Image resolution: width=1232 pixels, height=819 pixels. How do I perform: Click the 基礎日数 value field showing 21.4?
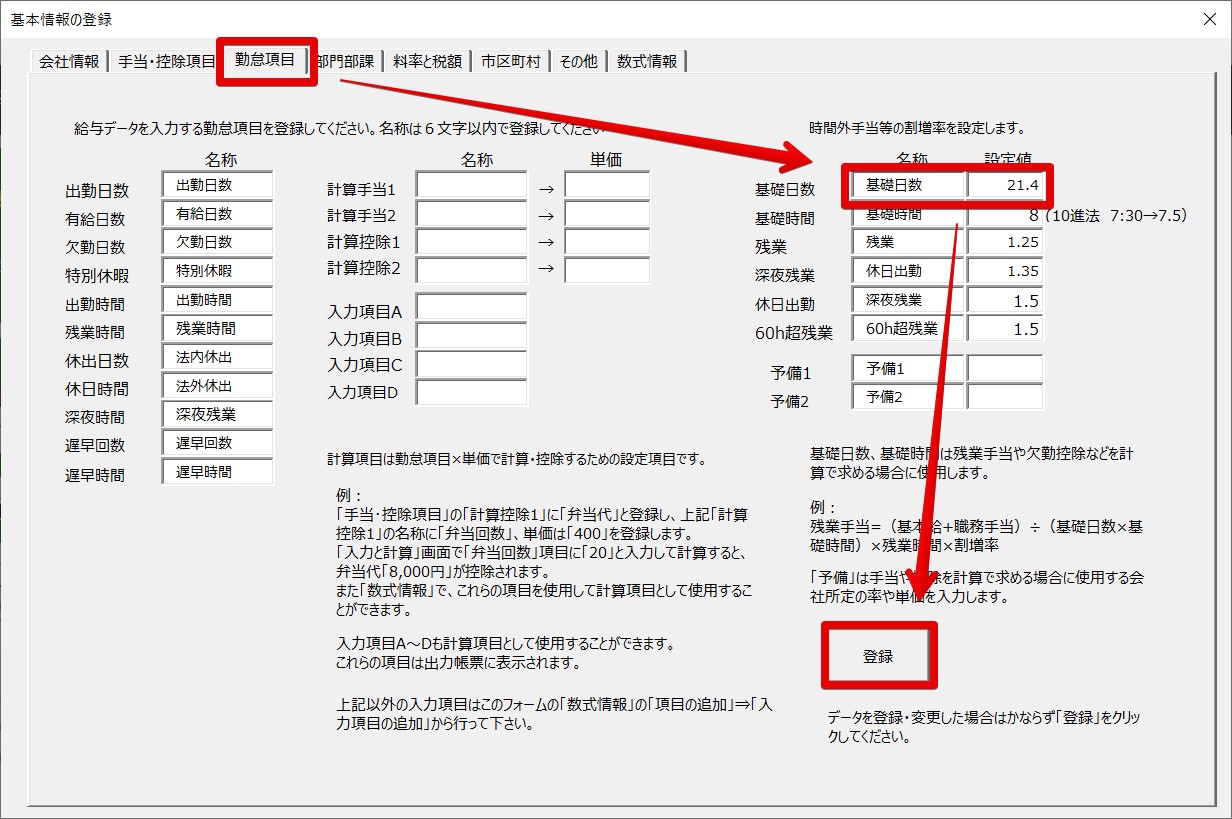click(x=1005, y=186)
